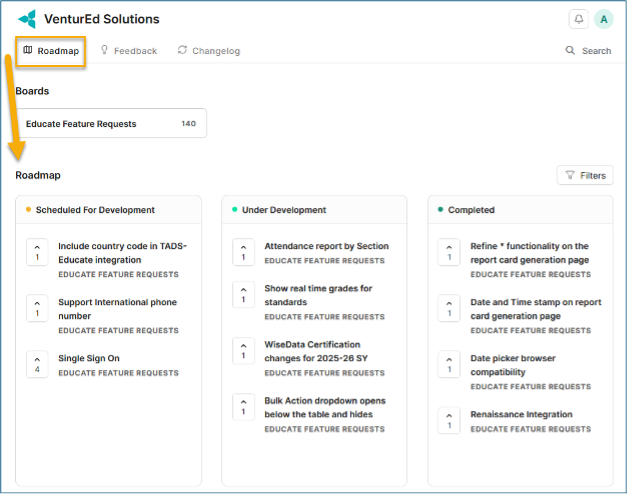Open the Renaissance Integration post

pos(521,414)
